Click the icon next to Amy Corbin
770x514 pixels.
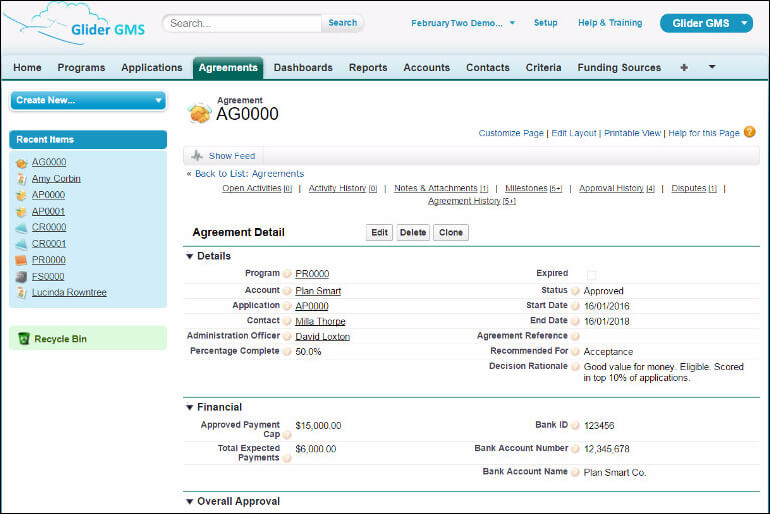[x=22, y=179]
